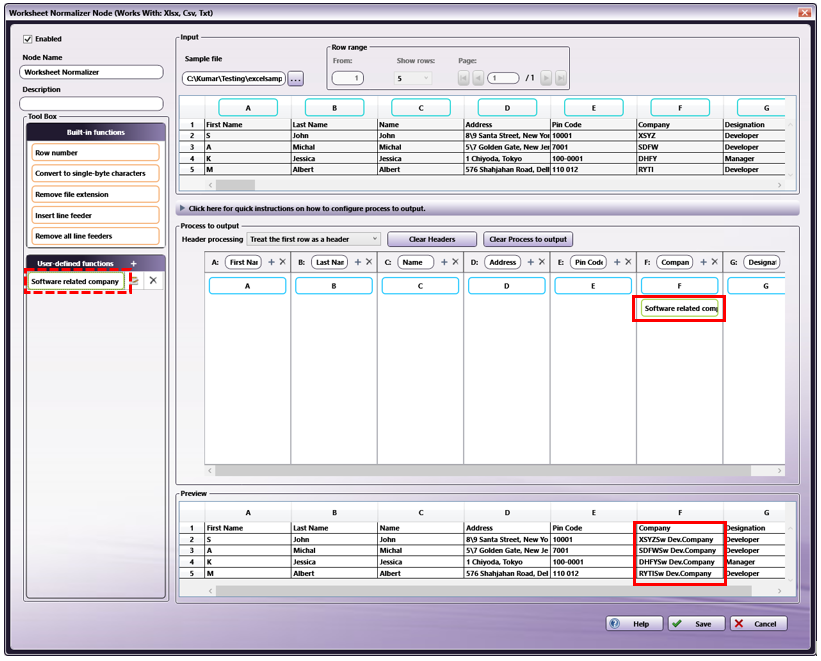The image size is (821, 661).
Task: Click the Clear Headers button
Action: coord(431,239)
